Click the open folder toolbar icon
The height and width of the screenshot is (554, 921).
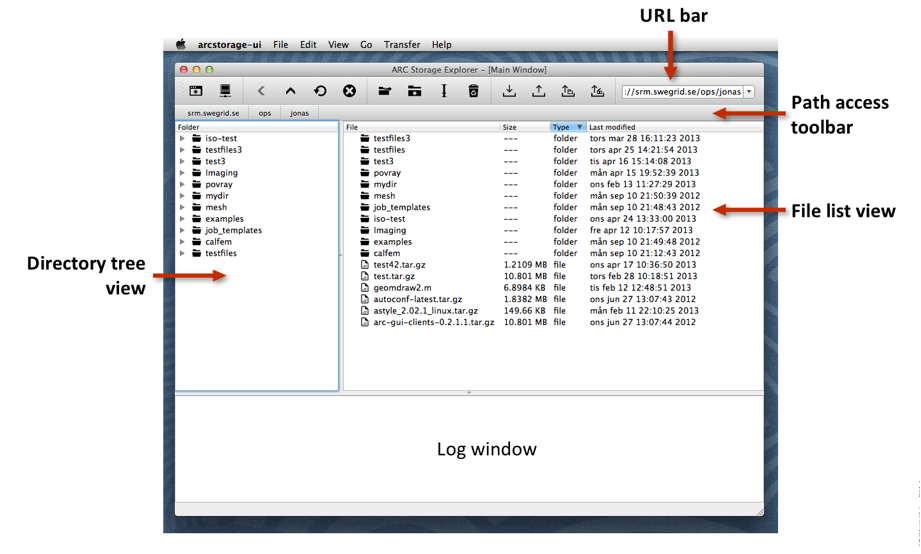click(385, 91)
